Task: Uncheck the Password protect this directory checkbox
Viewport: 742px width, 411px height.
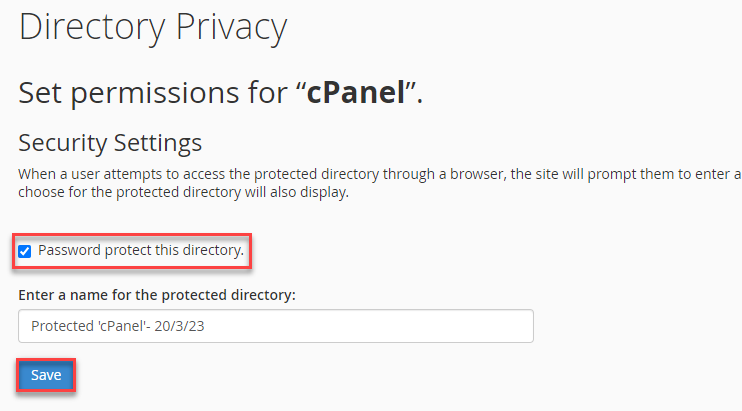Action: click(x=25, y=251)
